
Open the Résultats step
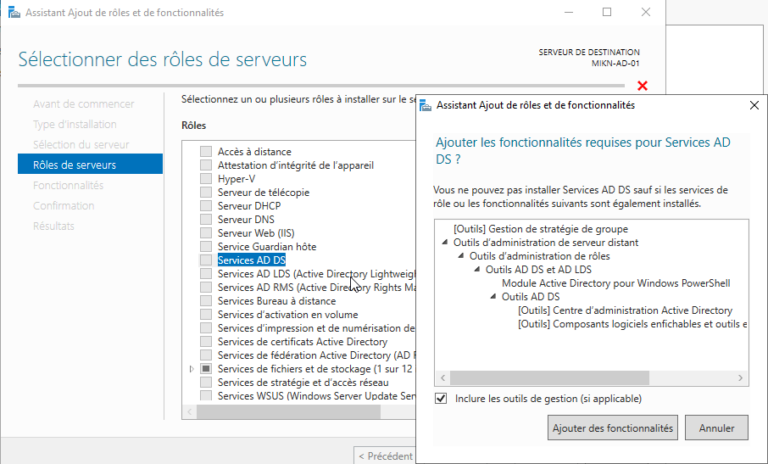coord(53,226)
